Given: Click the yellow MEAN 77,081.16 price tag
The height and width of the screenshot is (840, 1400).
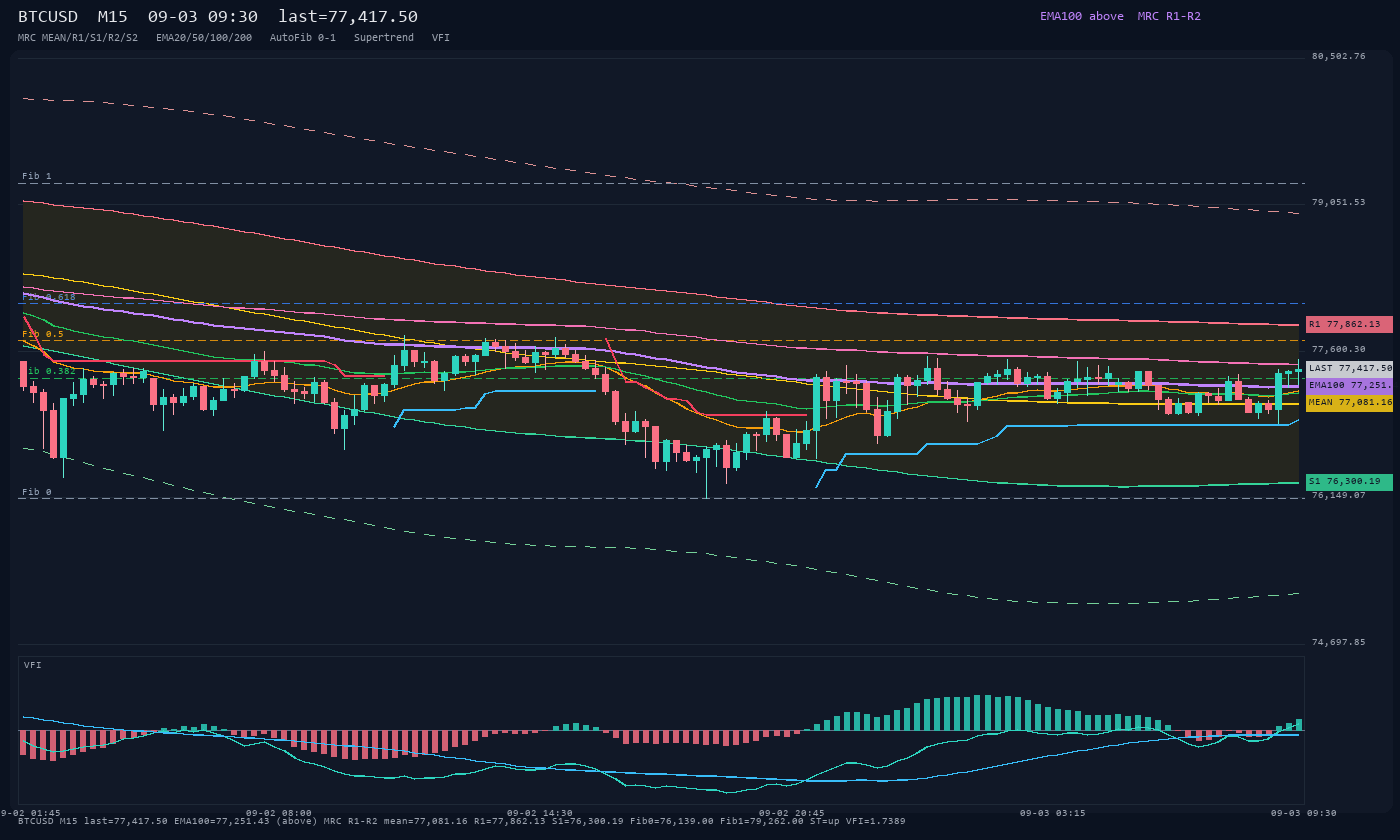Looking at the screenshot, I should pyautogui.click(x=1349, y=402).
